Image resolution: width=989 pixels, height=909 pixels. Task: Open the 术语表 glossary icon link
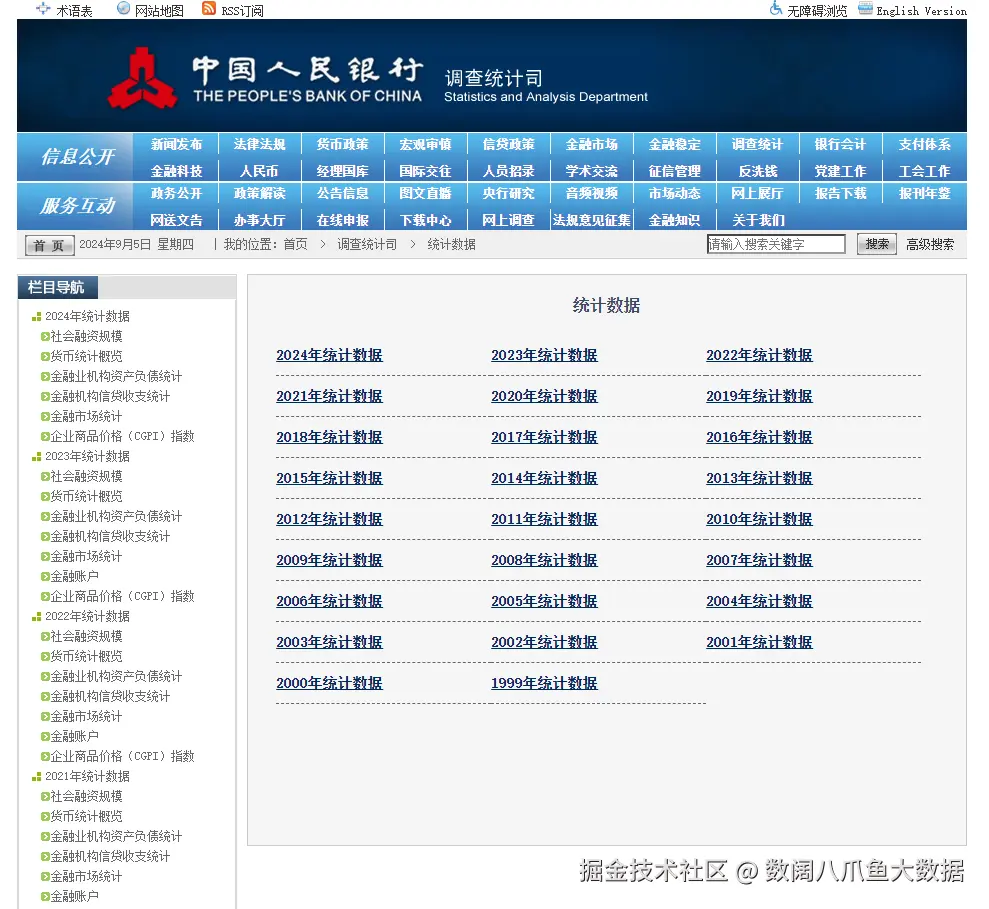tap(43, 9)
